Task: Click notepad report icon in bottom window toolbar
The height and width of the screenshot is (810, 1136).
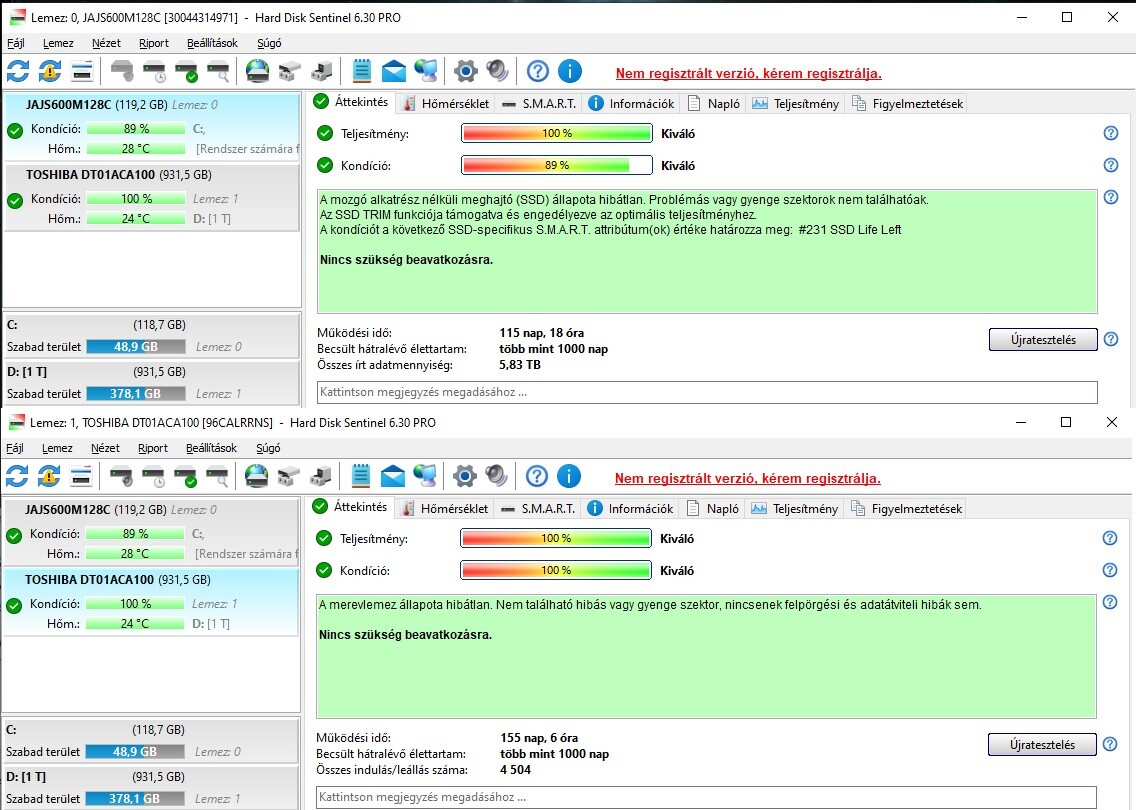Action: click(361, 476)
